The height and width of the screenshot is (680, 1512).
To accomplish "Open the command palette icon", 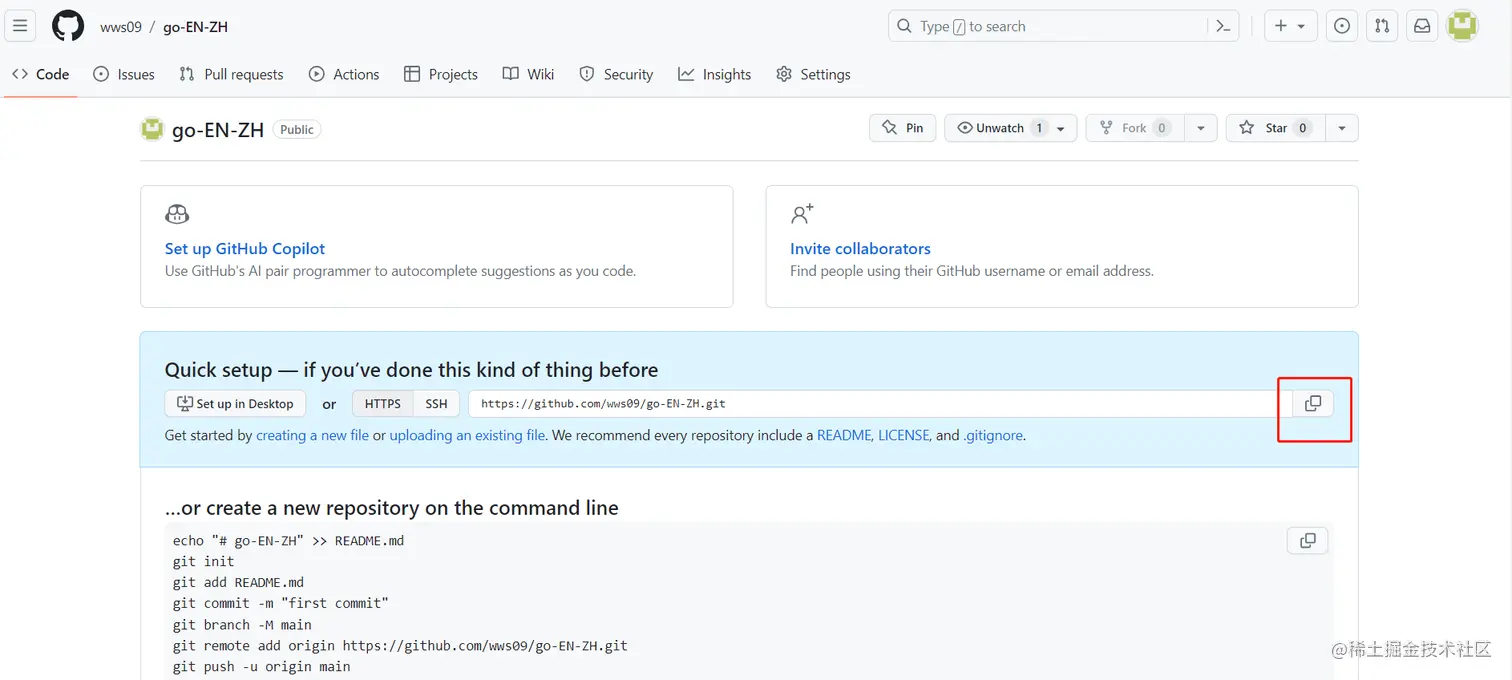I will pos(1223,26).
